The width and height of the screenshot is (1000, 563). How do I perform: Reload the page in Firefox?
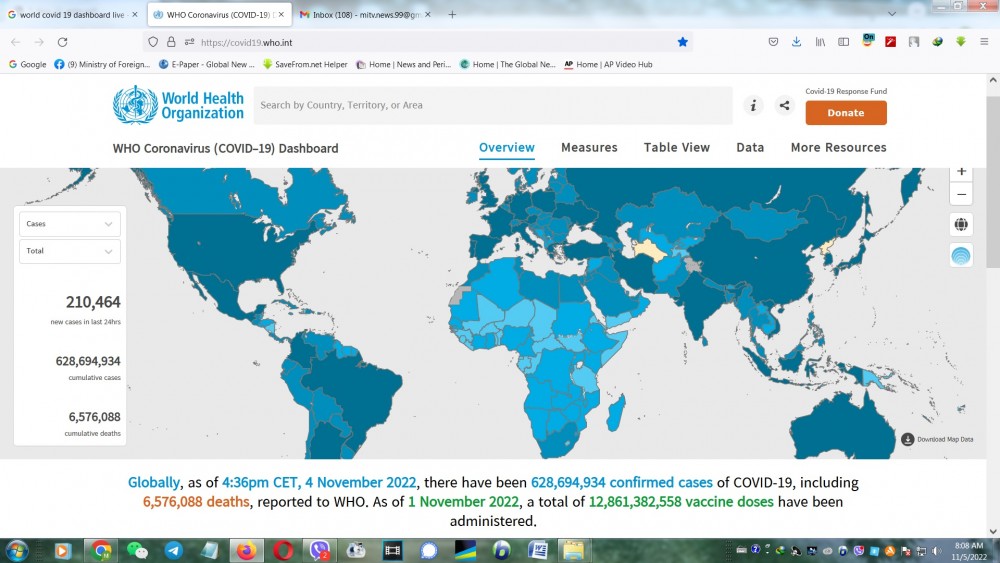point(62,42)
